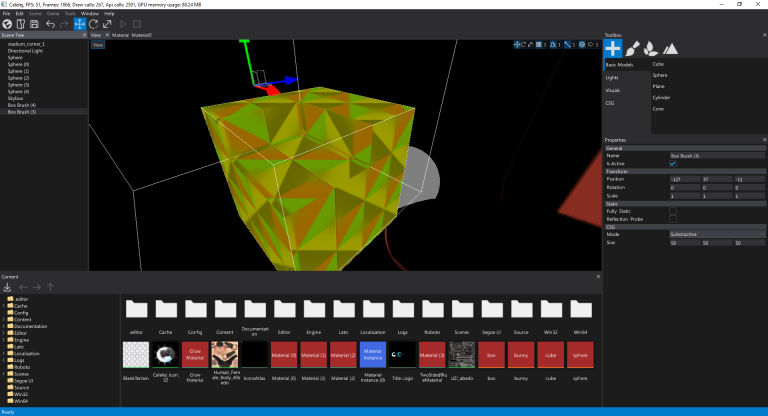Select the Scale gizmo tool
768x416 pixels.
tap(108, 24)
